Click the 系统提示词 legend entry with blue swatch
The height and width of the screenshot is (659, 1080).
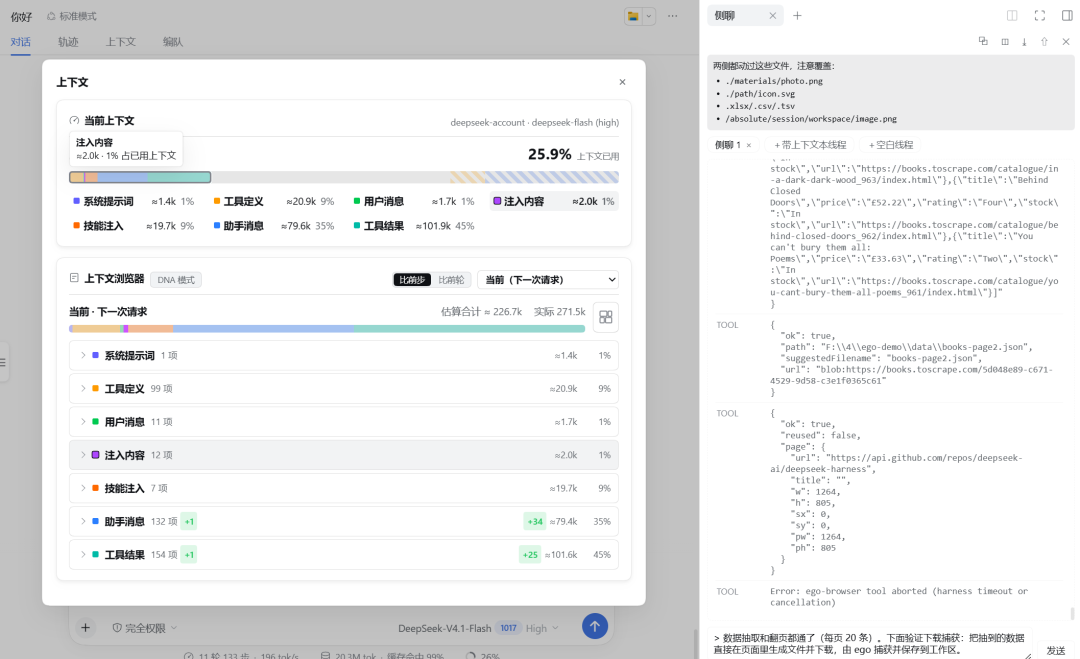point(134,201)
